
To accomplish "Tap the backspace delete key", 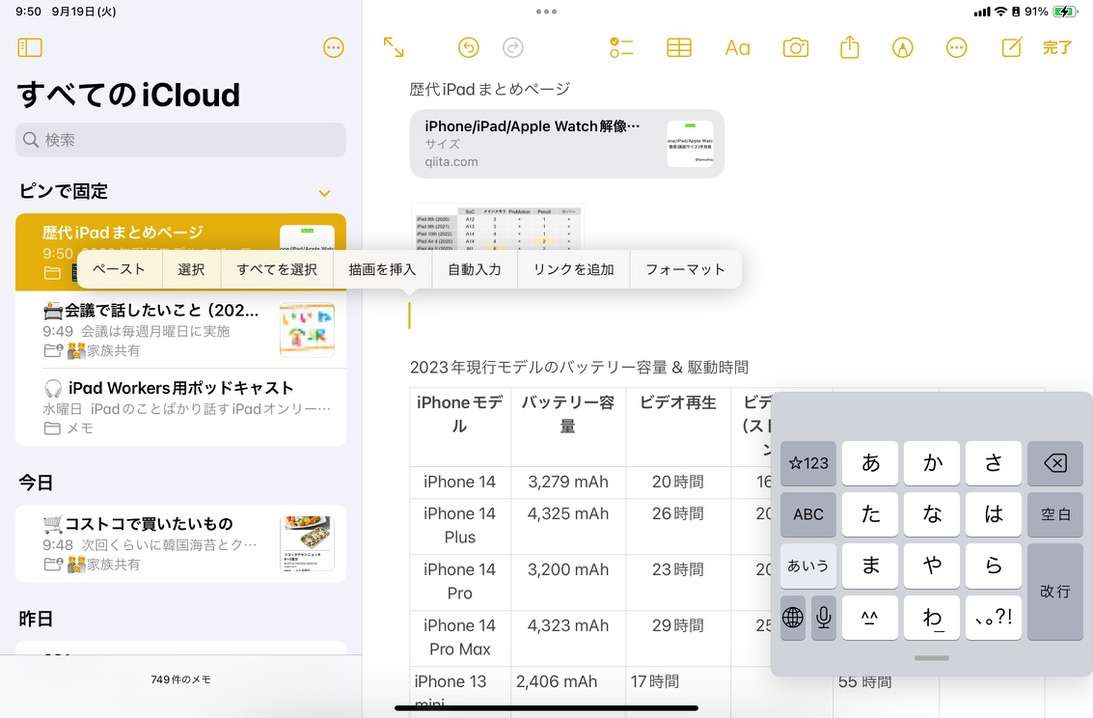I will point(1055,463).
